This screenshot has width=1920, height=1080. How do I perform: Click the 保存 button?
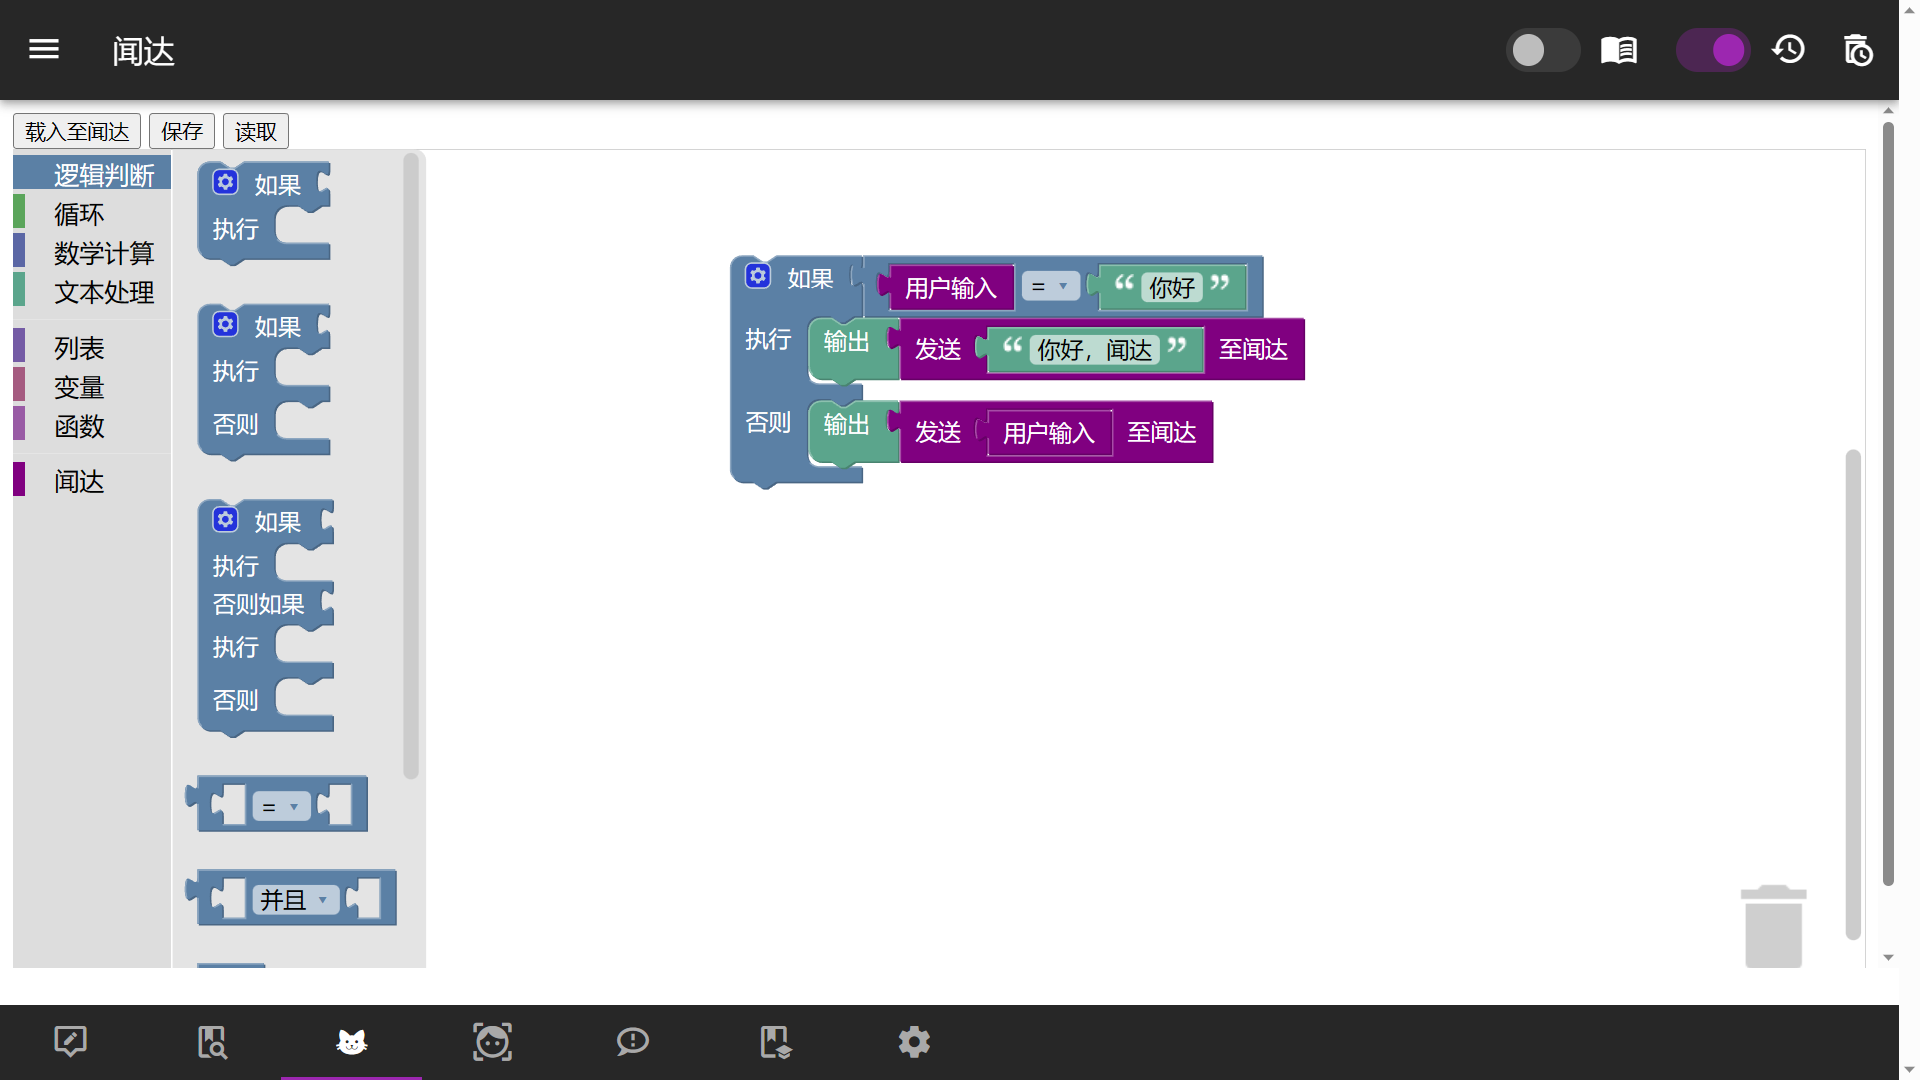(x=182, y=131)
